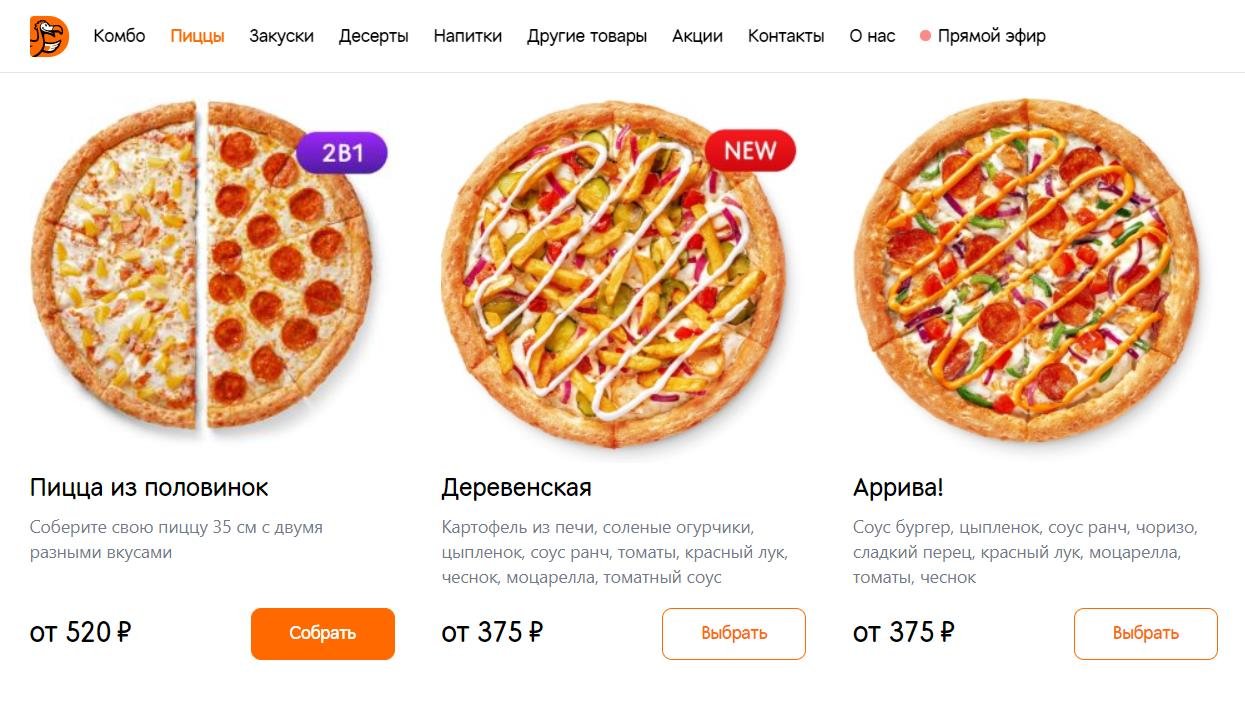Open the Контакты page
1245x720 pixels.
(786, 36)
